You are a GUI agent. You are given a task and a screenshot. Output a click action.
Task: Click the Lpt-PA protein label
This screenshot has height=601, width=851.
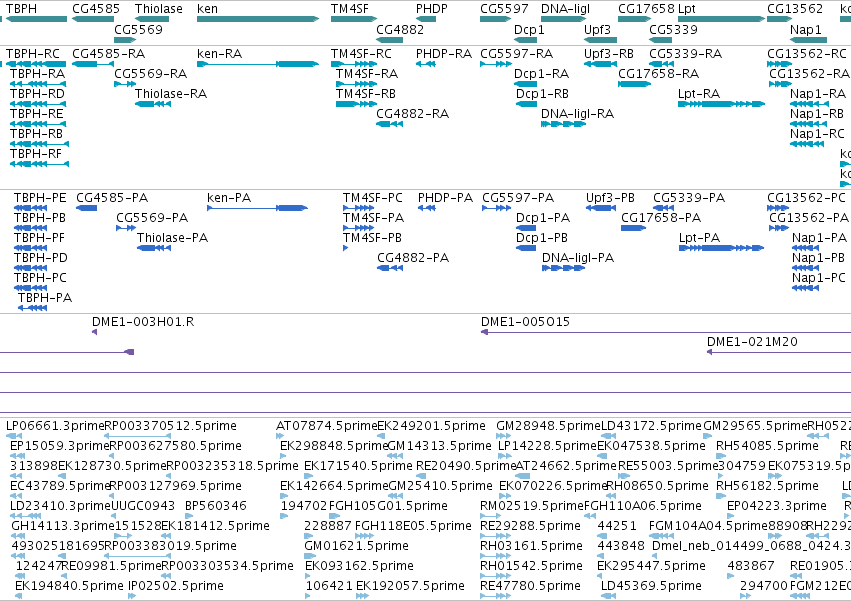click(700, 238)
